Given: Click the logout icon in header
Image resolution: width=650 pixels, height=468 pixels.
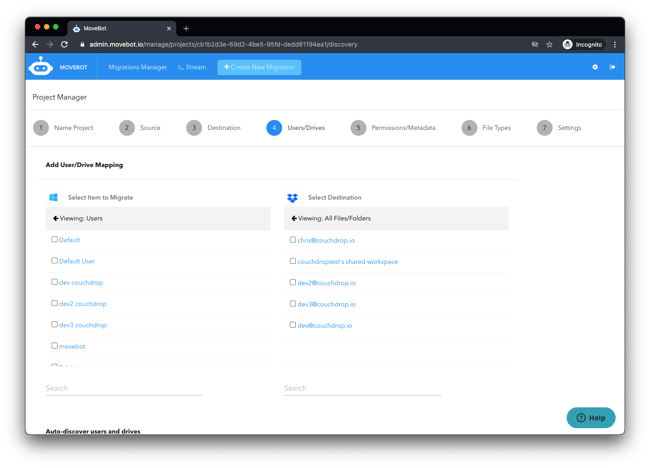Looking at the screenshot, I should [612, 67].
